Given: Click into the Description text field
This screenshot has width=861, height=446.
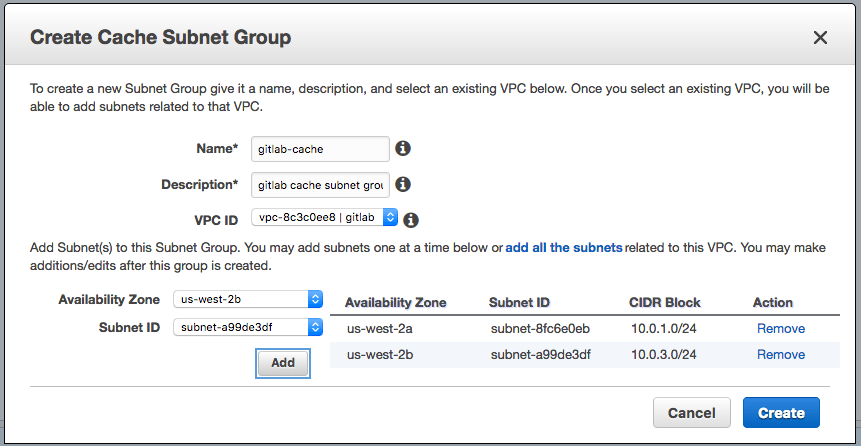Looking at the screenshot, I should [319, 185].
